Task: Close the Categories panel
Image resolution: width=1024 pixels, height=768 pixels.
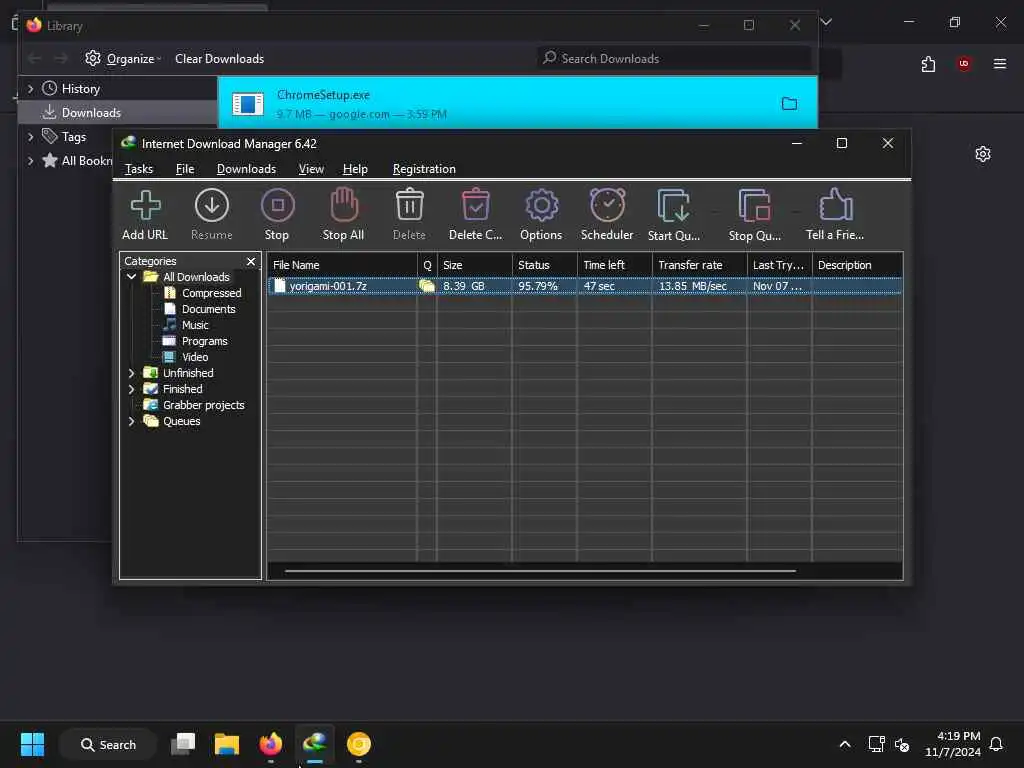Action: pos(251,261)
